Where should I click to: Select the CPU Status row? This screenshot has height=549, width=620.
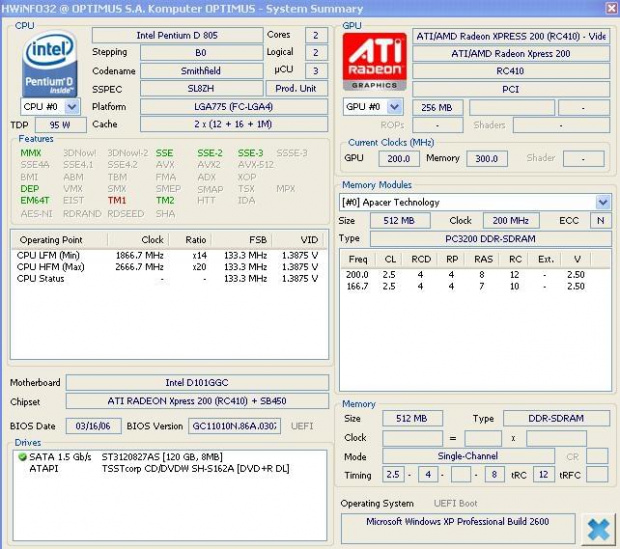(x=168, y=278)
